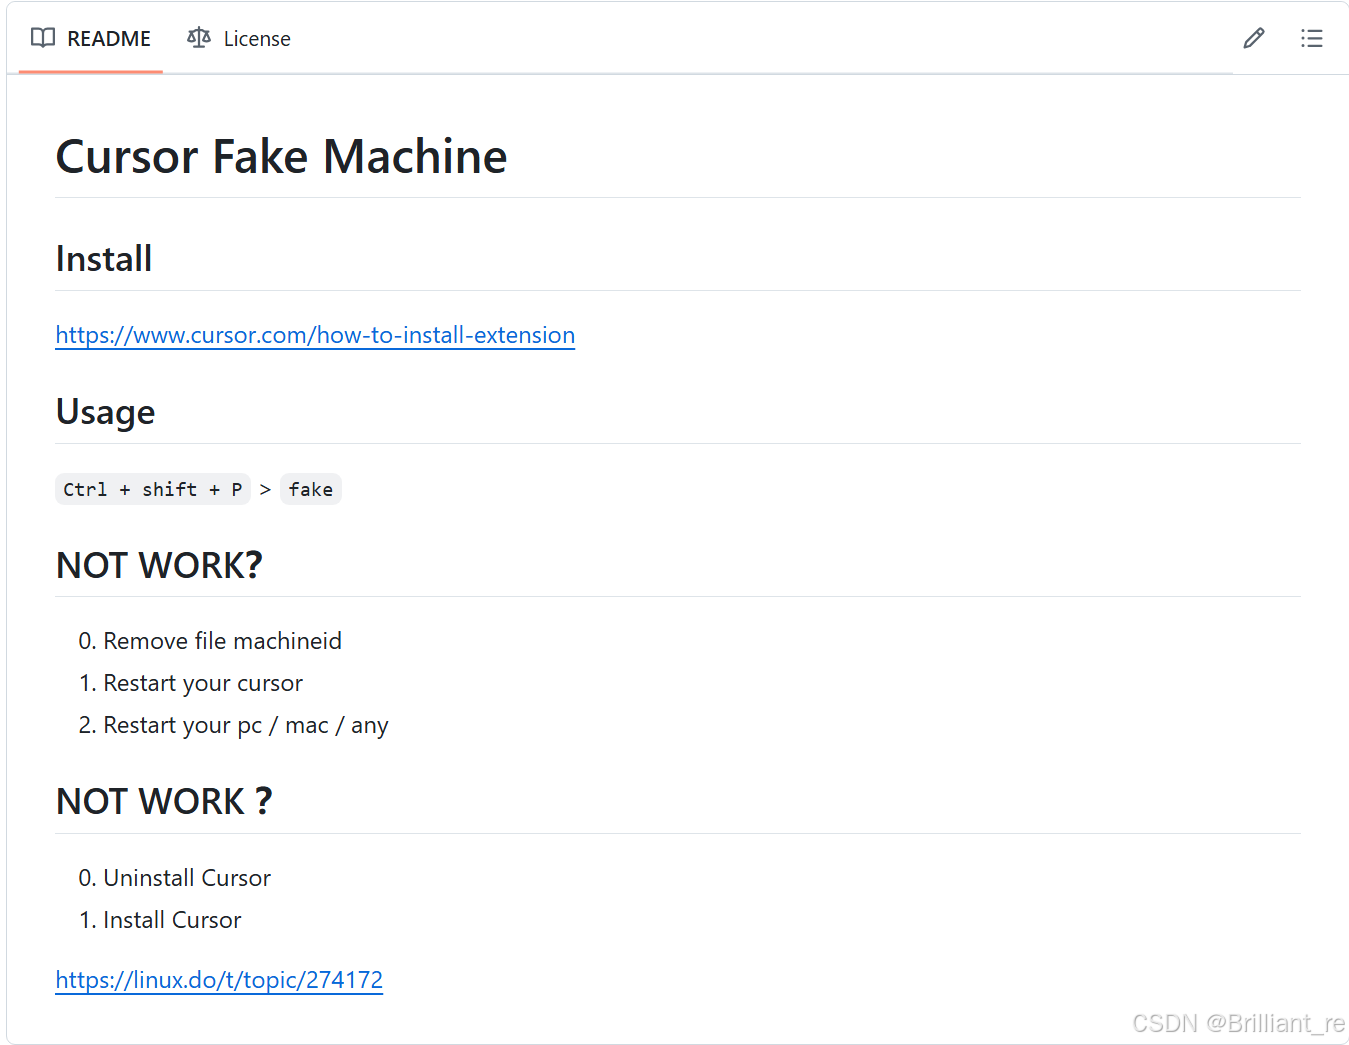Click the 'Remove file machineid' list item

point(222,641)
